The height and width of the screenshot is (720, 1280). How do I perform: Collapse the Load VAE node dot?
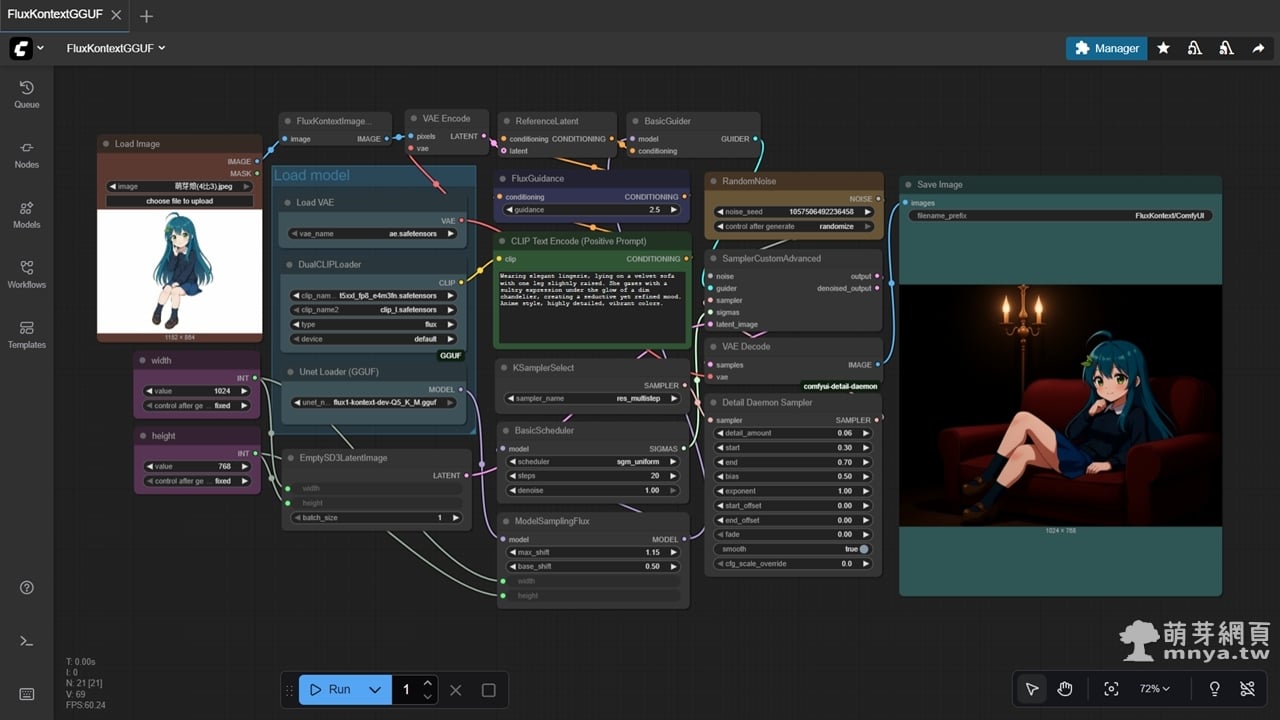[x=285, y=203]
